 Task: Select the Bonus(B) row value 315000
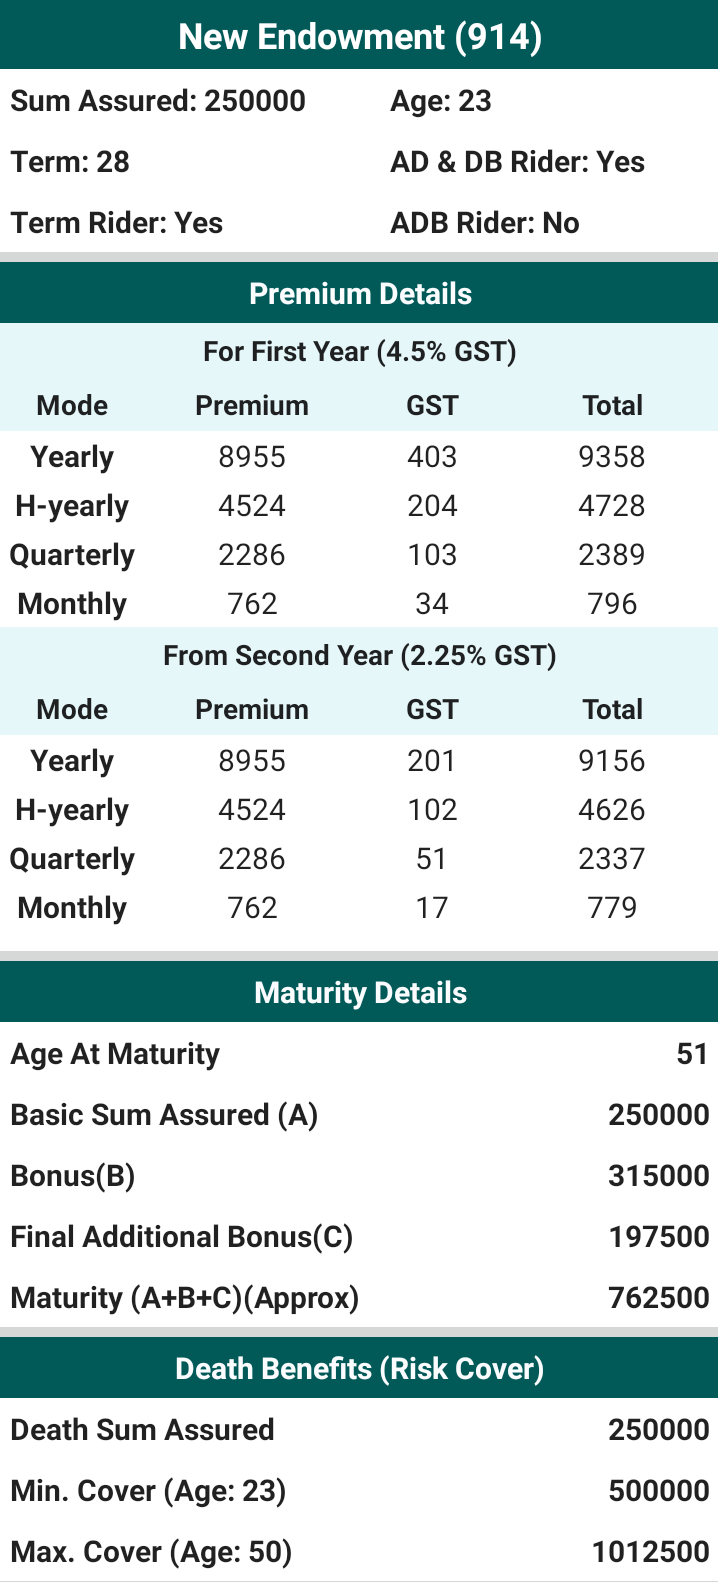click(x=659, y=1176)
